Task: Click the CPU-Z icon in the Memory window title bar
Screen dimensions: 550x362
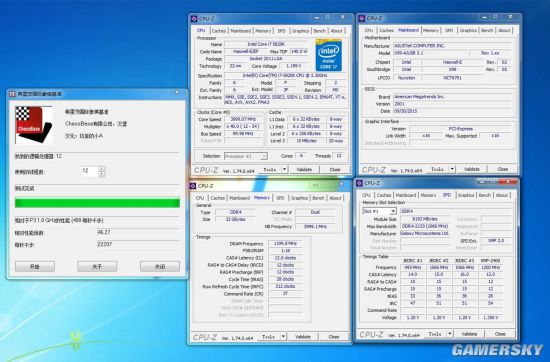Action: [193, 186]
